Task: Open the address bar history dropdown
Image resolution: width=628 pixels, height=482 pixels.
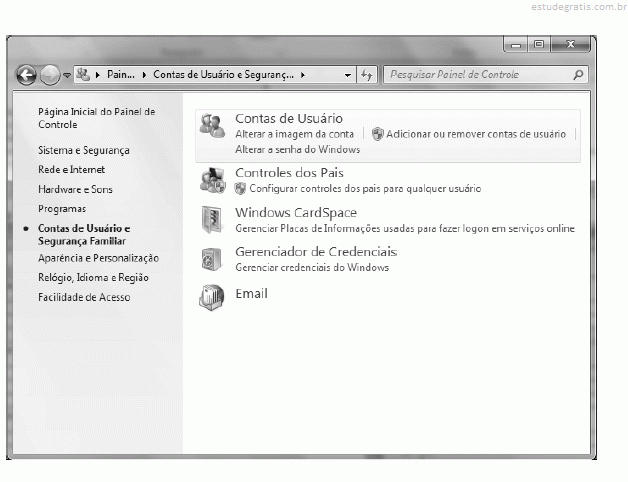Action: 348,75
